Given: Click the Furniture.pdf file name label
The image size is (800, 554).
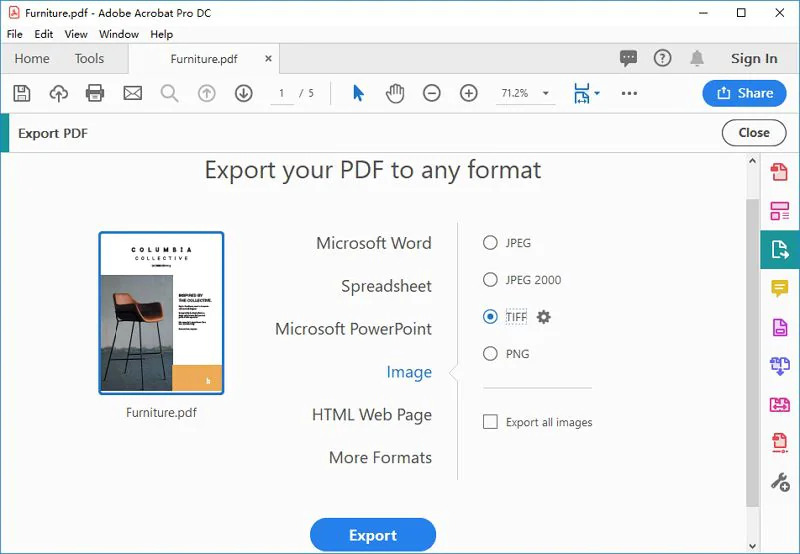Looking at the screenshot, I should [161, 413].
